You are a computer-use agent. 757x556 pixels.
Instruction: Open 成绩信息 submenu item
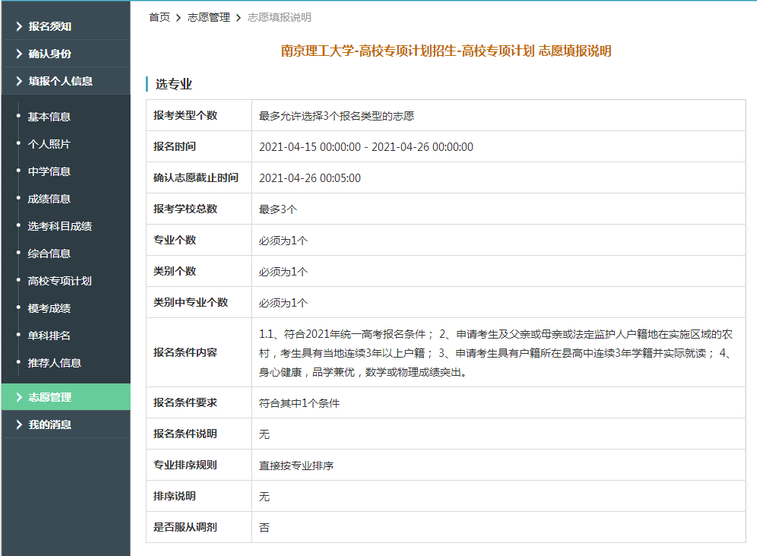[x=49, y=199]
